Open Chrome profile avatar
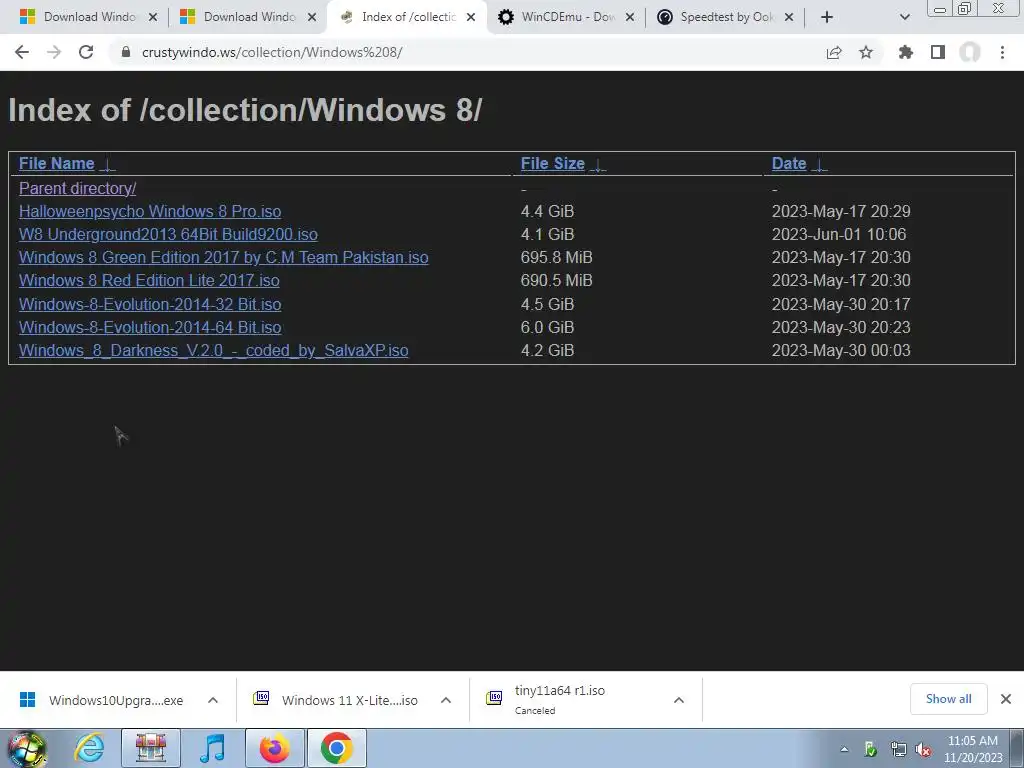 coord(970,52)
